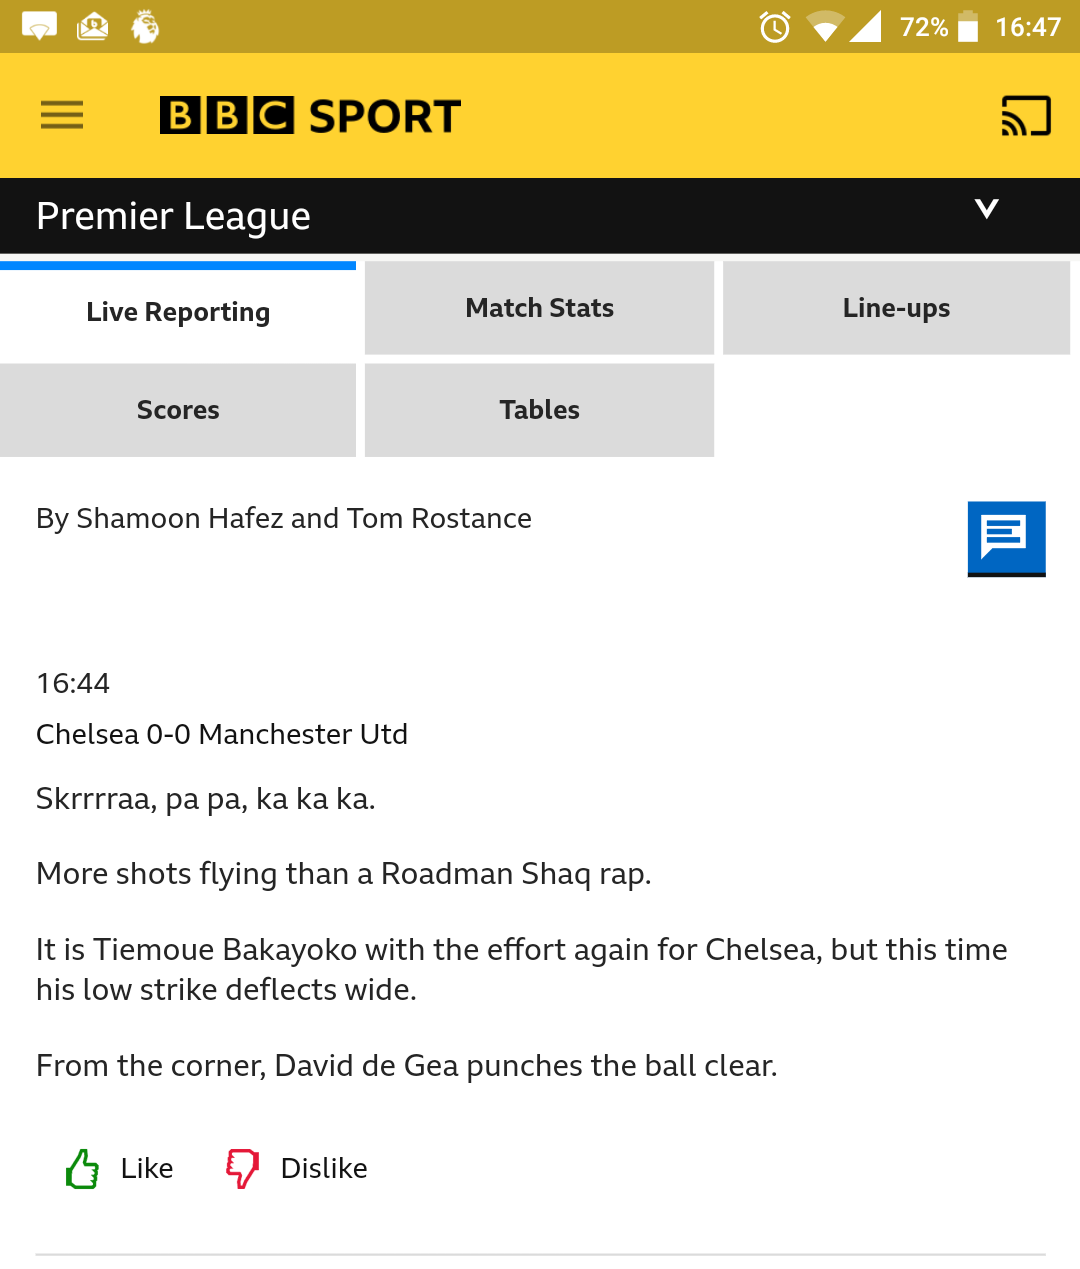
Task: Switch to the Match Stats tab
Action: click(539, 308)
